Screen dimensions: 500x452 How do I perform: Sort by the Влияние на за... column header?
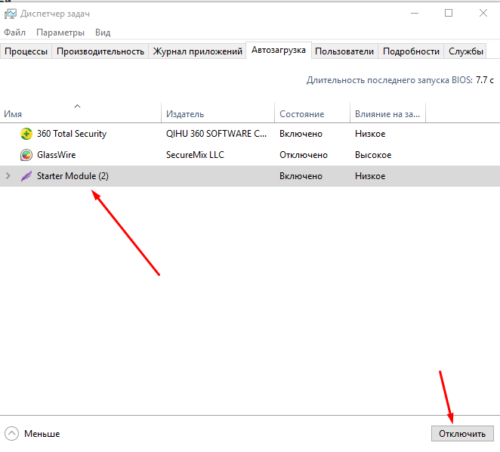pos(388,113)
